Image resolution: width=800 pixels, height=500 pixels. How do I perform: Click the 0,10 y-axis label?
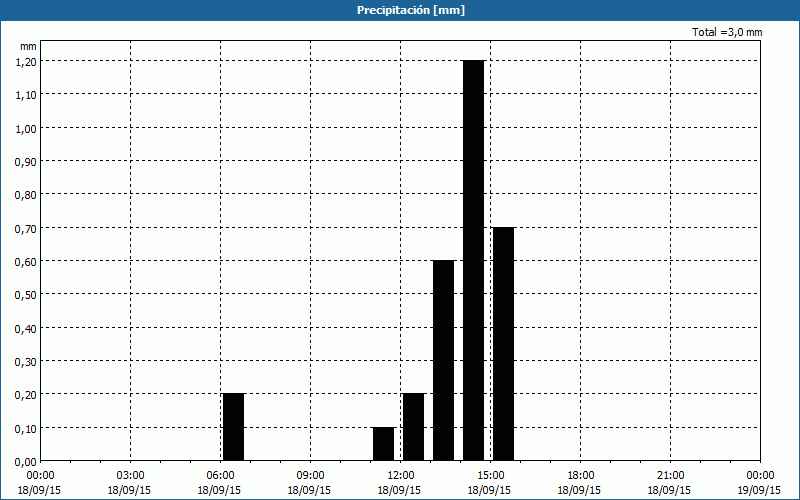click(26, 428)
